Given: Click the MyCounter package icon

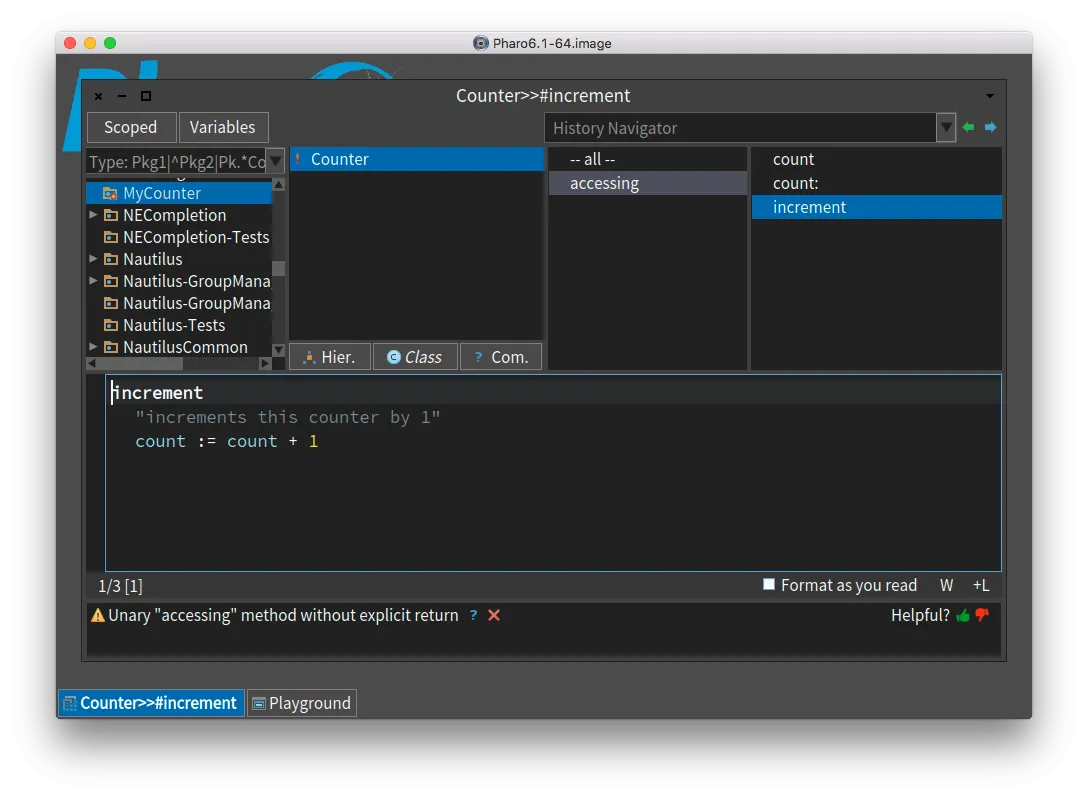Looking at the screenshot, I should point(110,193).
